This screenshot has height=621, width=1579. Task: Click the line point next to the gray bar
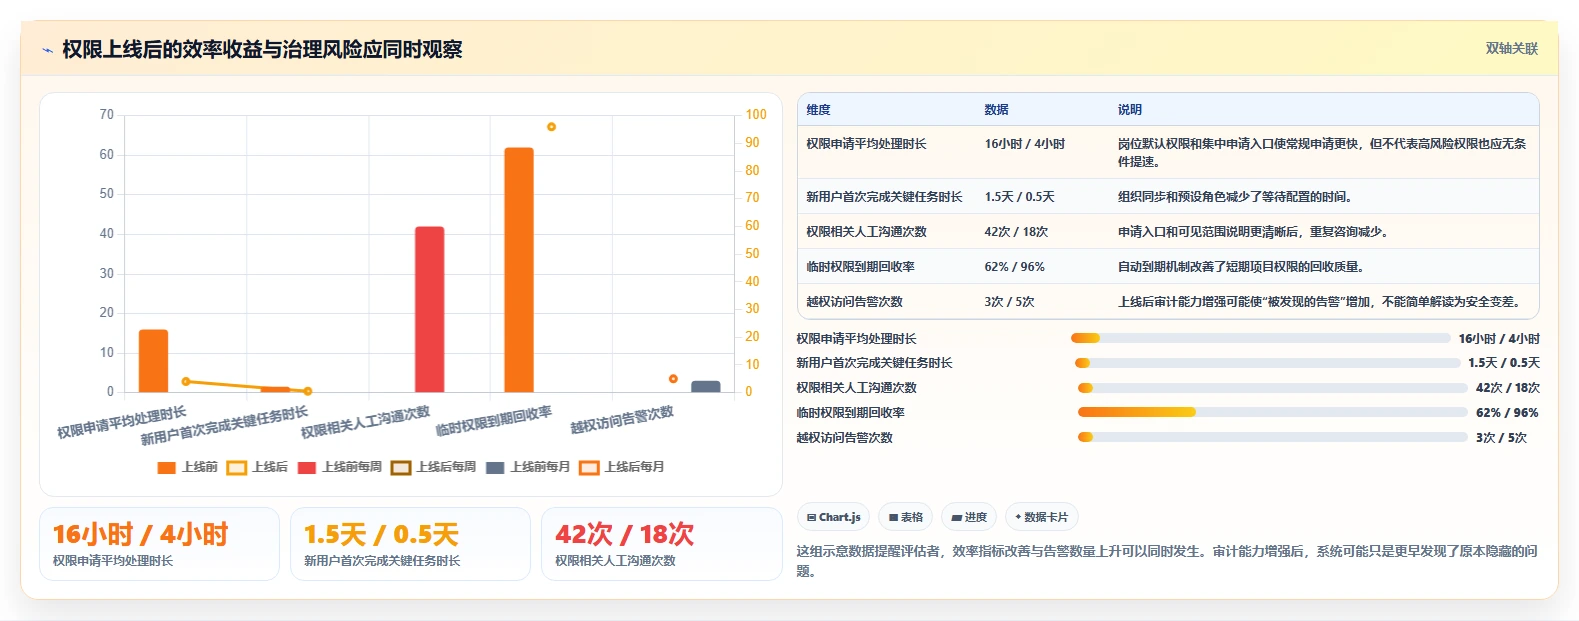pyautogui.click(x=673, y=379)
